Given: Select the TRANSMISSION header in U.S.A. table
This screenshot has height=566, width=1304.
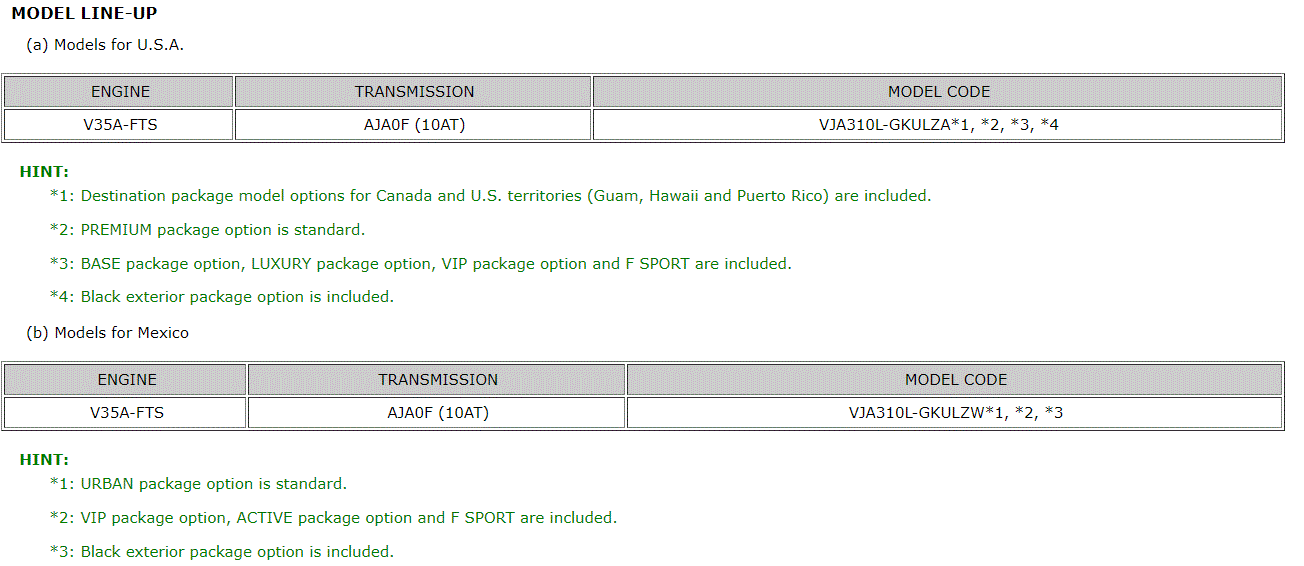Looking at the screenshot, I should (414, 92).
